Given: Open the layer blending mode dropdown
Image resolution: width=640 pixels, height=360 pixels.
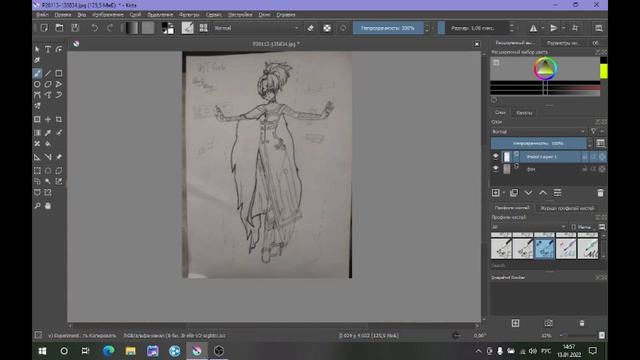Looking at the screenshot, I should [x=538, y=131].
